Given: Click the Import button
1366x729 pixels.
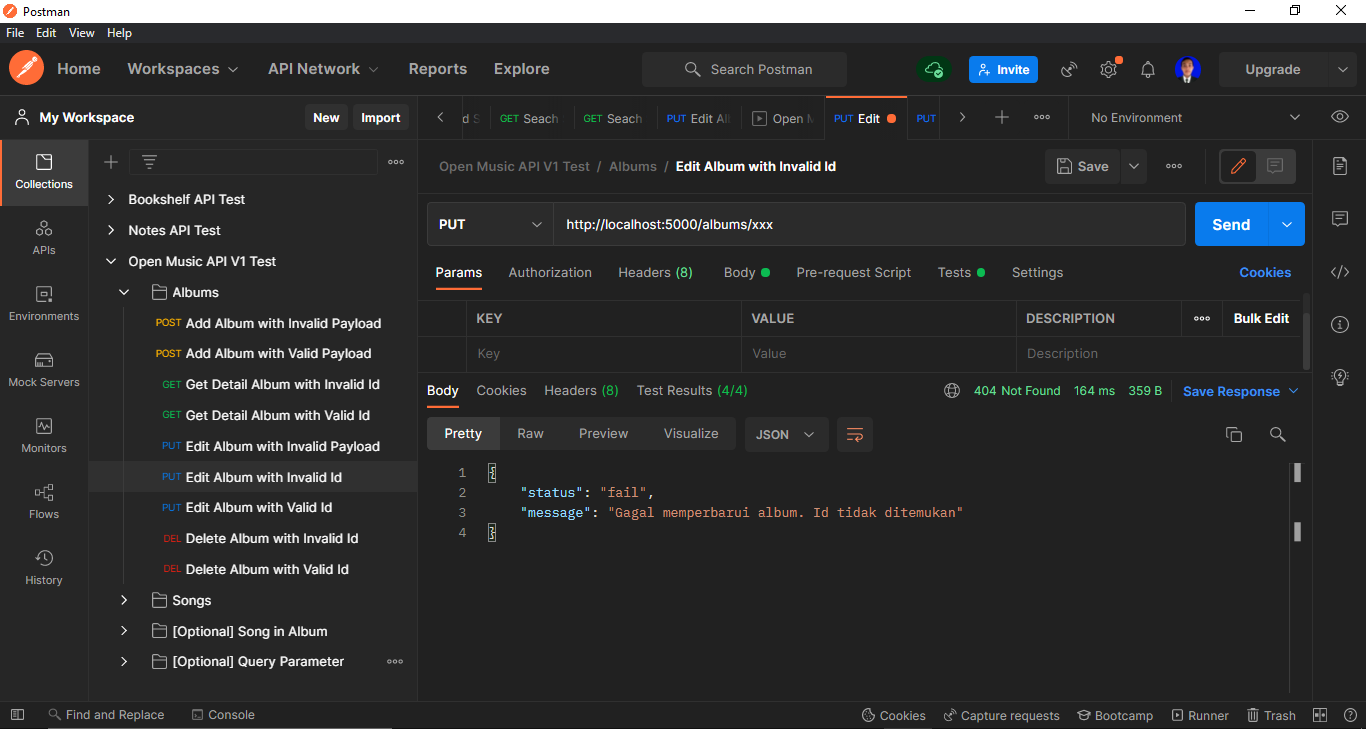Looking at the screenshot, I should [380, 117].
